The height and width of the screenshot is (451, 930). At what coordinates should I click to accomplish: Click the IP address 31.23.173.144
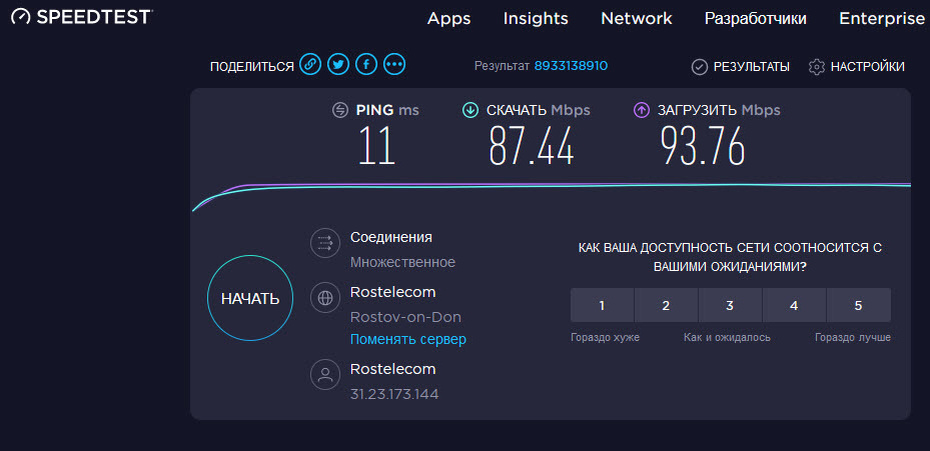point(394,394)
